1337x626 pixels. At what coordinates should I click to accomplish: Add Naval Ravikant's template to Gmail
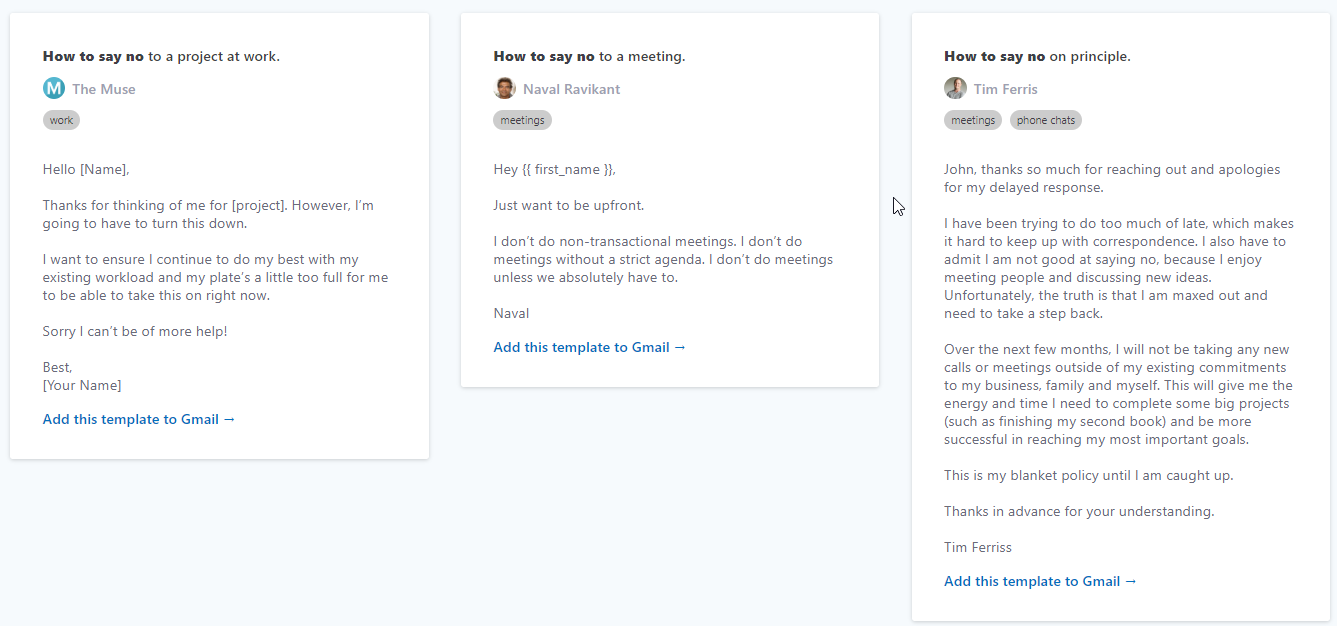pos(590,347)
